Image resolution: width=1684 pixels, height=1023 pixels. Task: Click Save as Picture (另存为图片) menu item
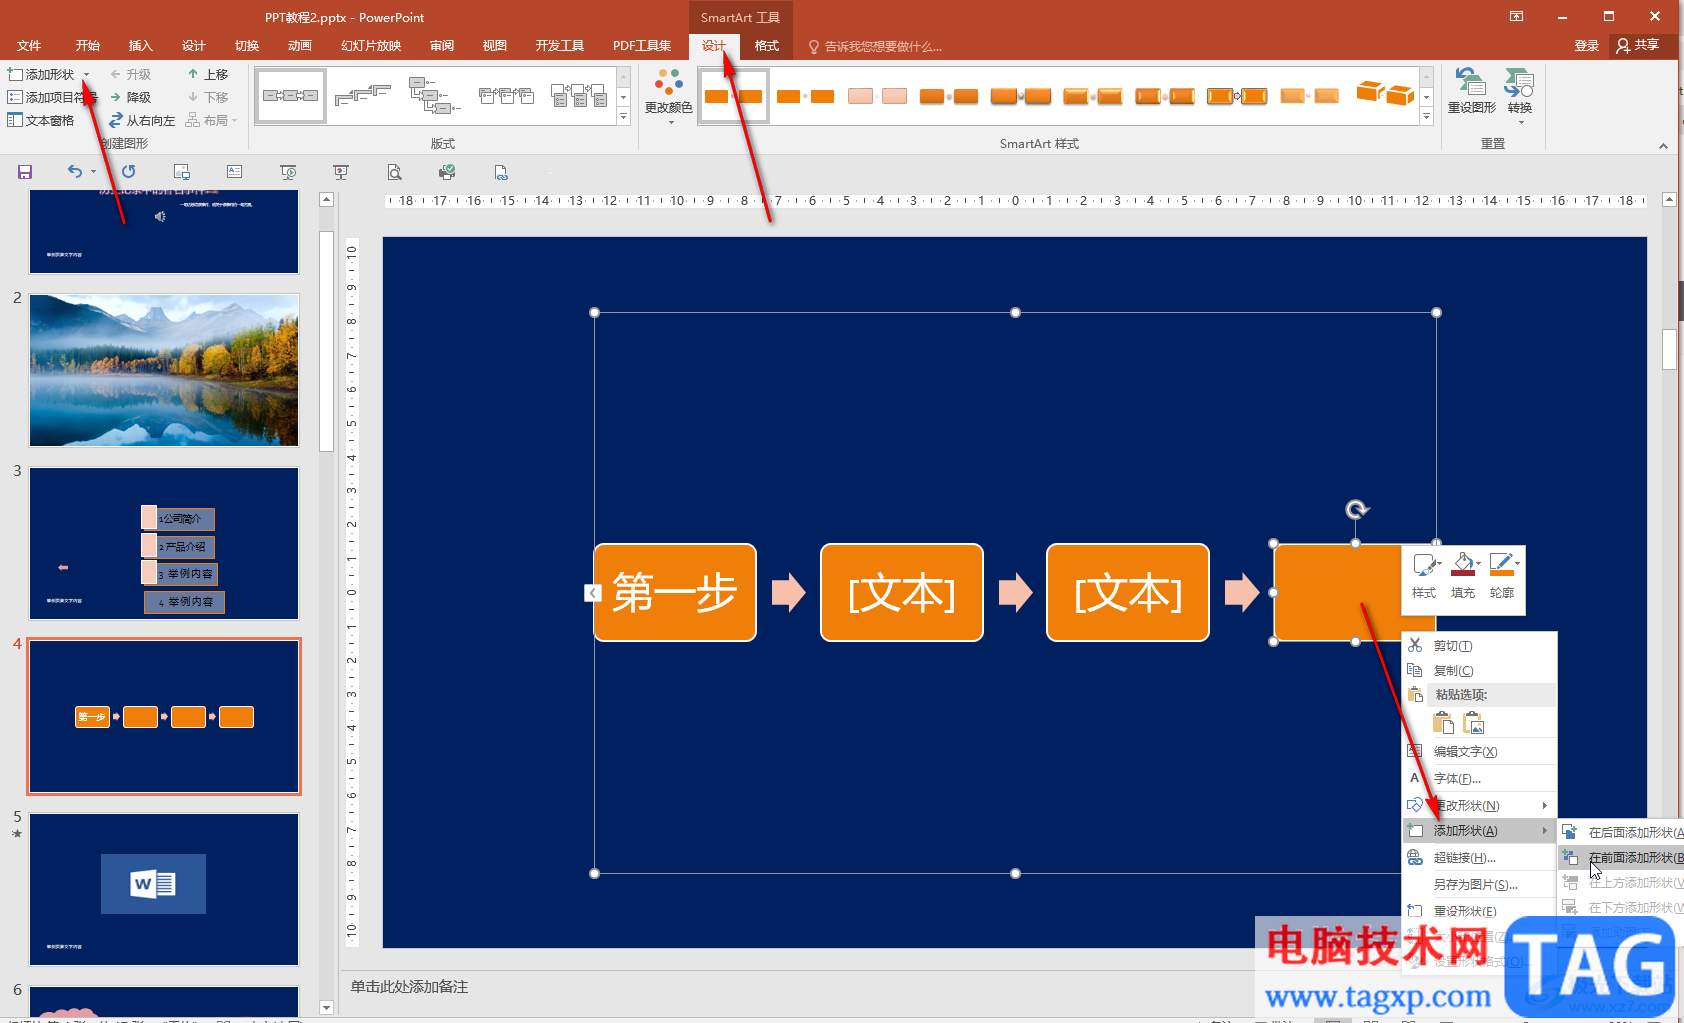pos(1480,884)
